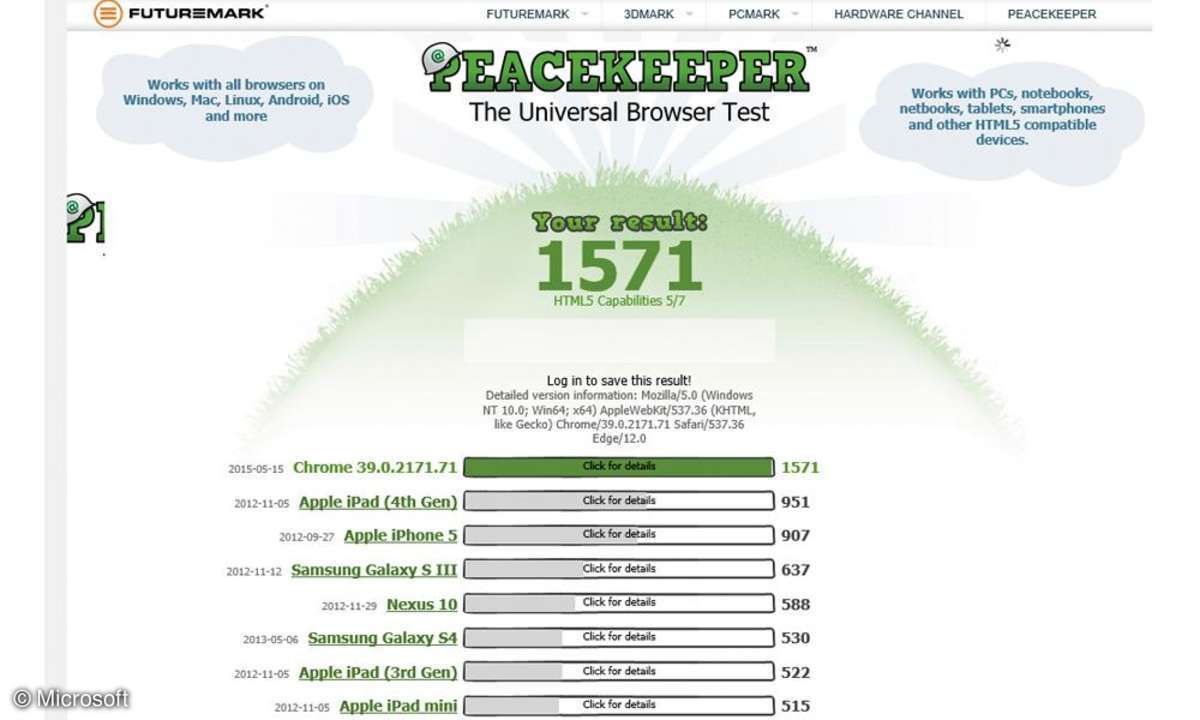This screenshot has width=1200, height=720.
Task: Click the 1571 result score
Action: pos(619,265)
